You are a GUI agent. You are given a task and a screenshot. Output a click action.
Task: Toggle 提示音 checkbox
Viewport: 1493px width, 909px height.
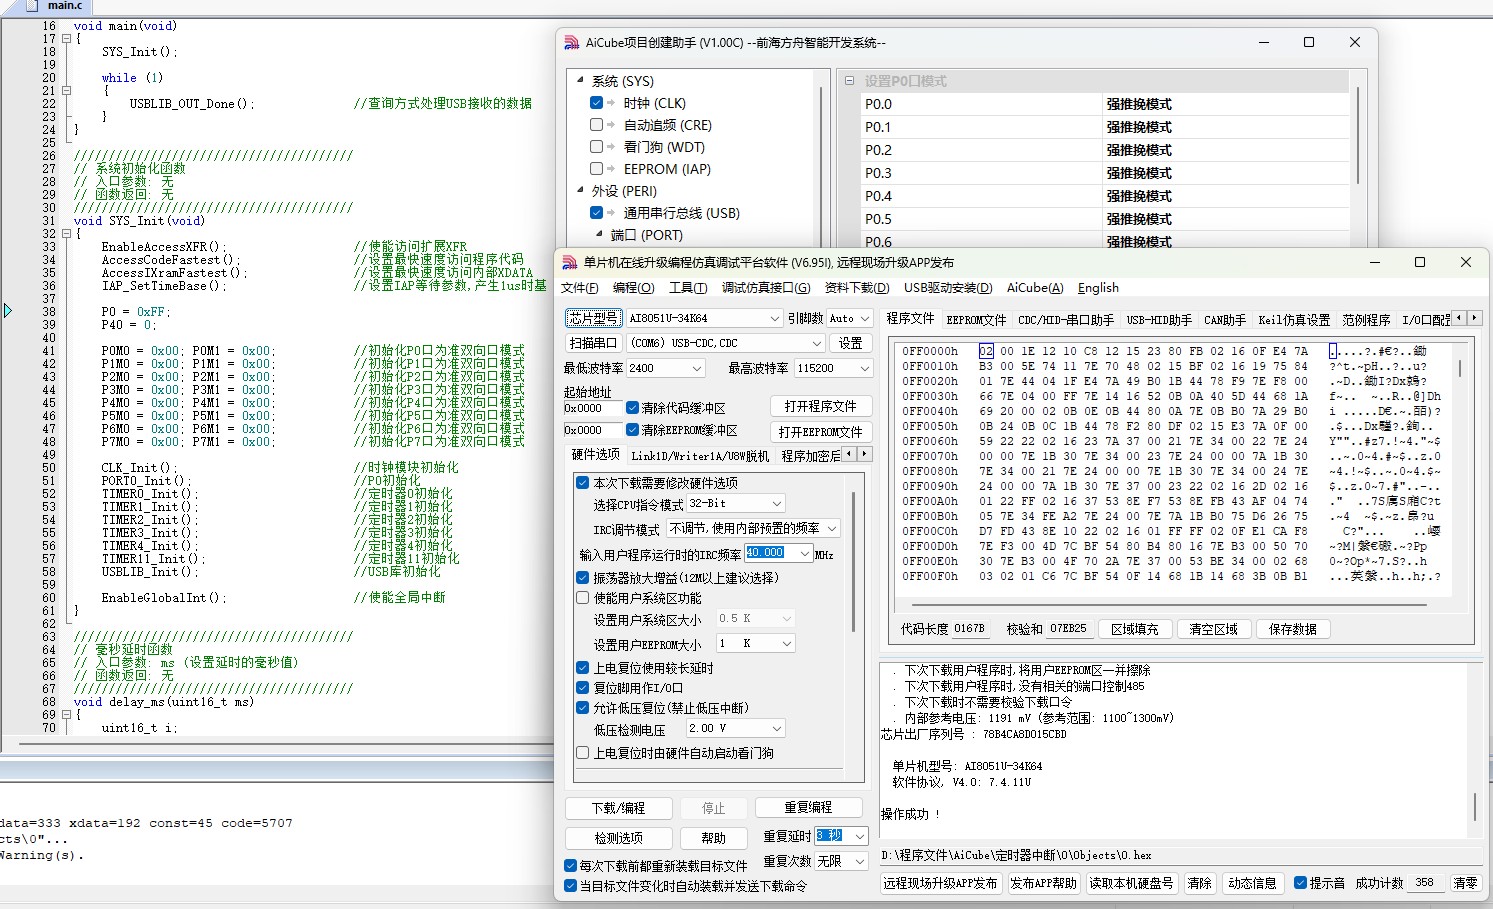tap(1300, 883)
